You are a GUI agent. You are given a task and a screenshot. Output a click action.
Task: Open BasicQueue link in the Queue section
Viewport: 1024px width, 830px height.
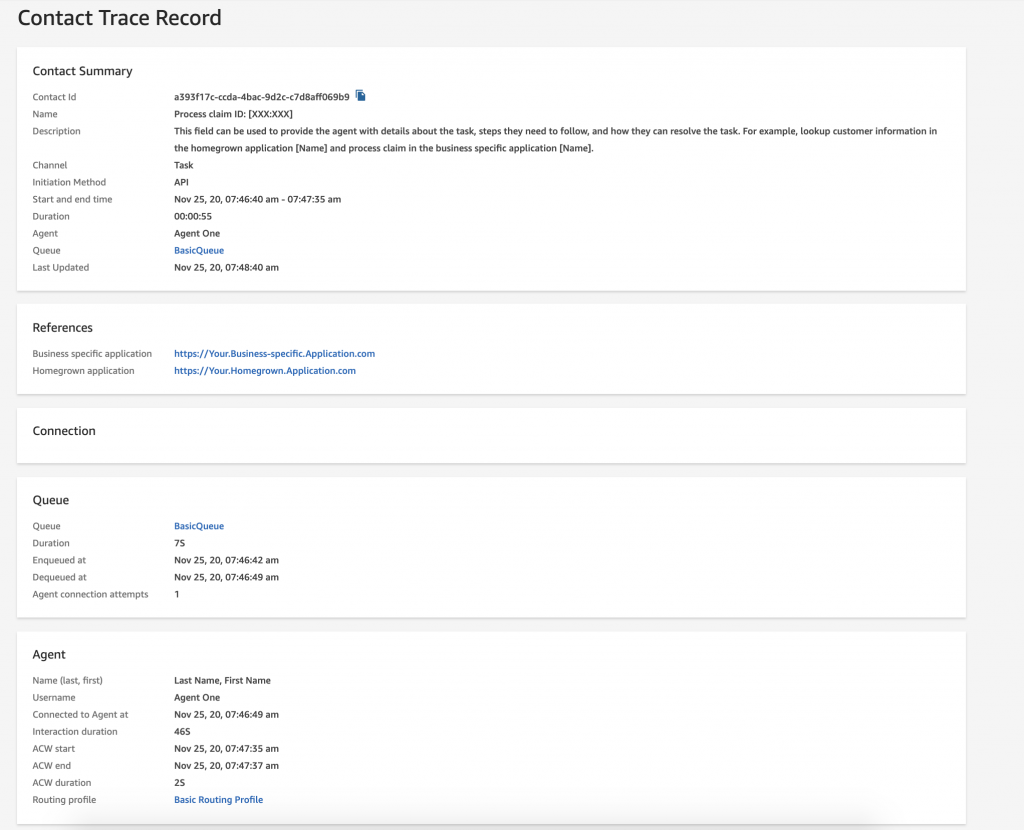click(198, 525)
